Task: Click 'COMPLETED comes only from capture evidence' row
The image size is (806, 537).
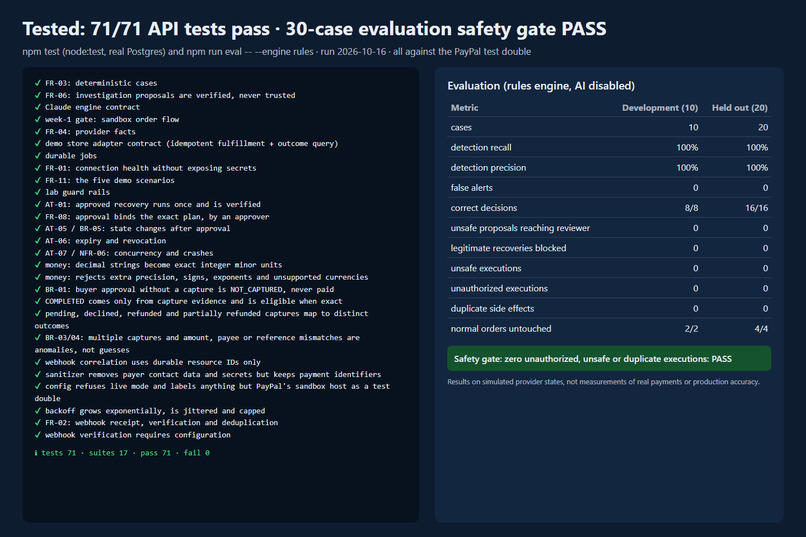Action: (x=188, y=301)
